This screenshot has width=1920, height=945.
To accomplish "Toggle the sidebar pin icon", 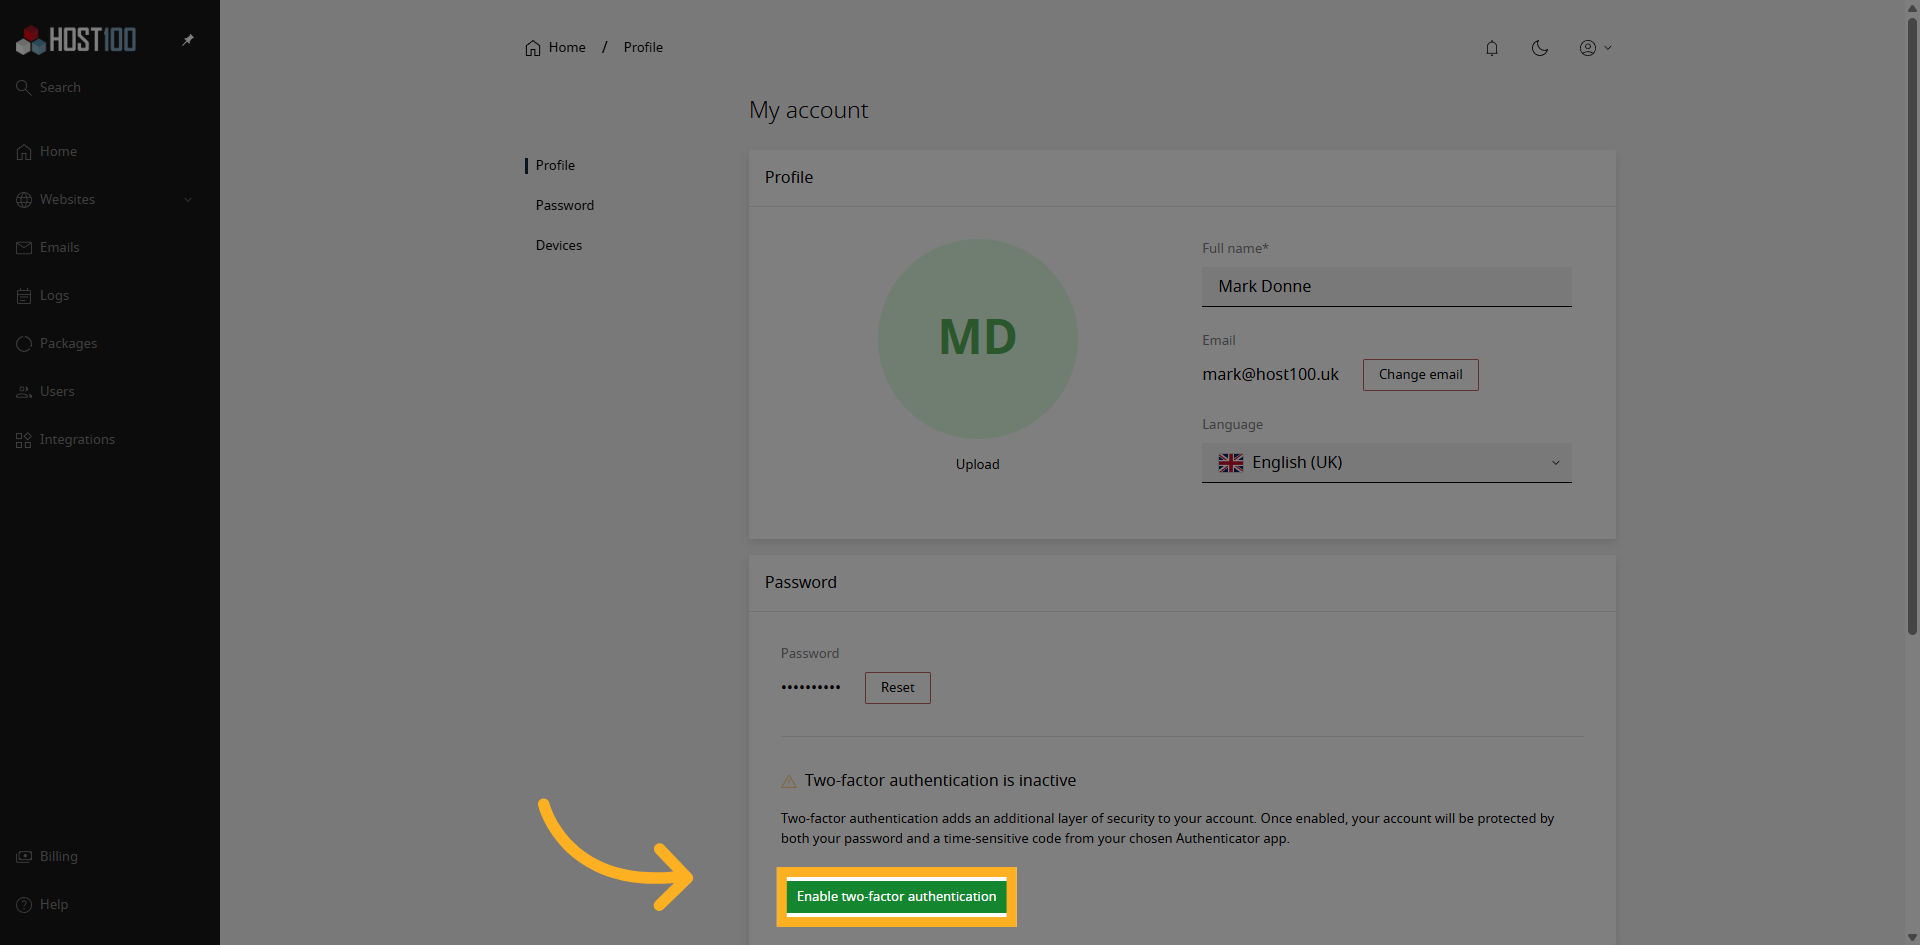I will click(x=188, y=40).
